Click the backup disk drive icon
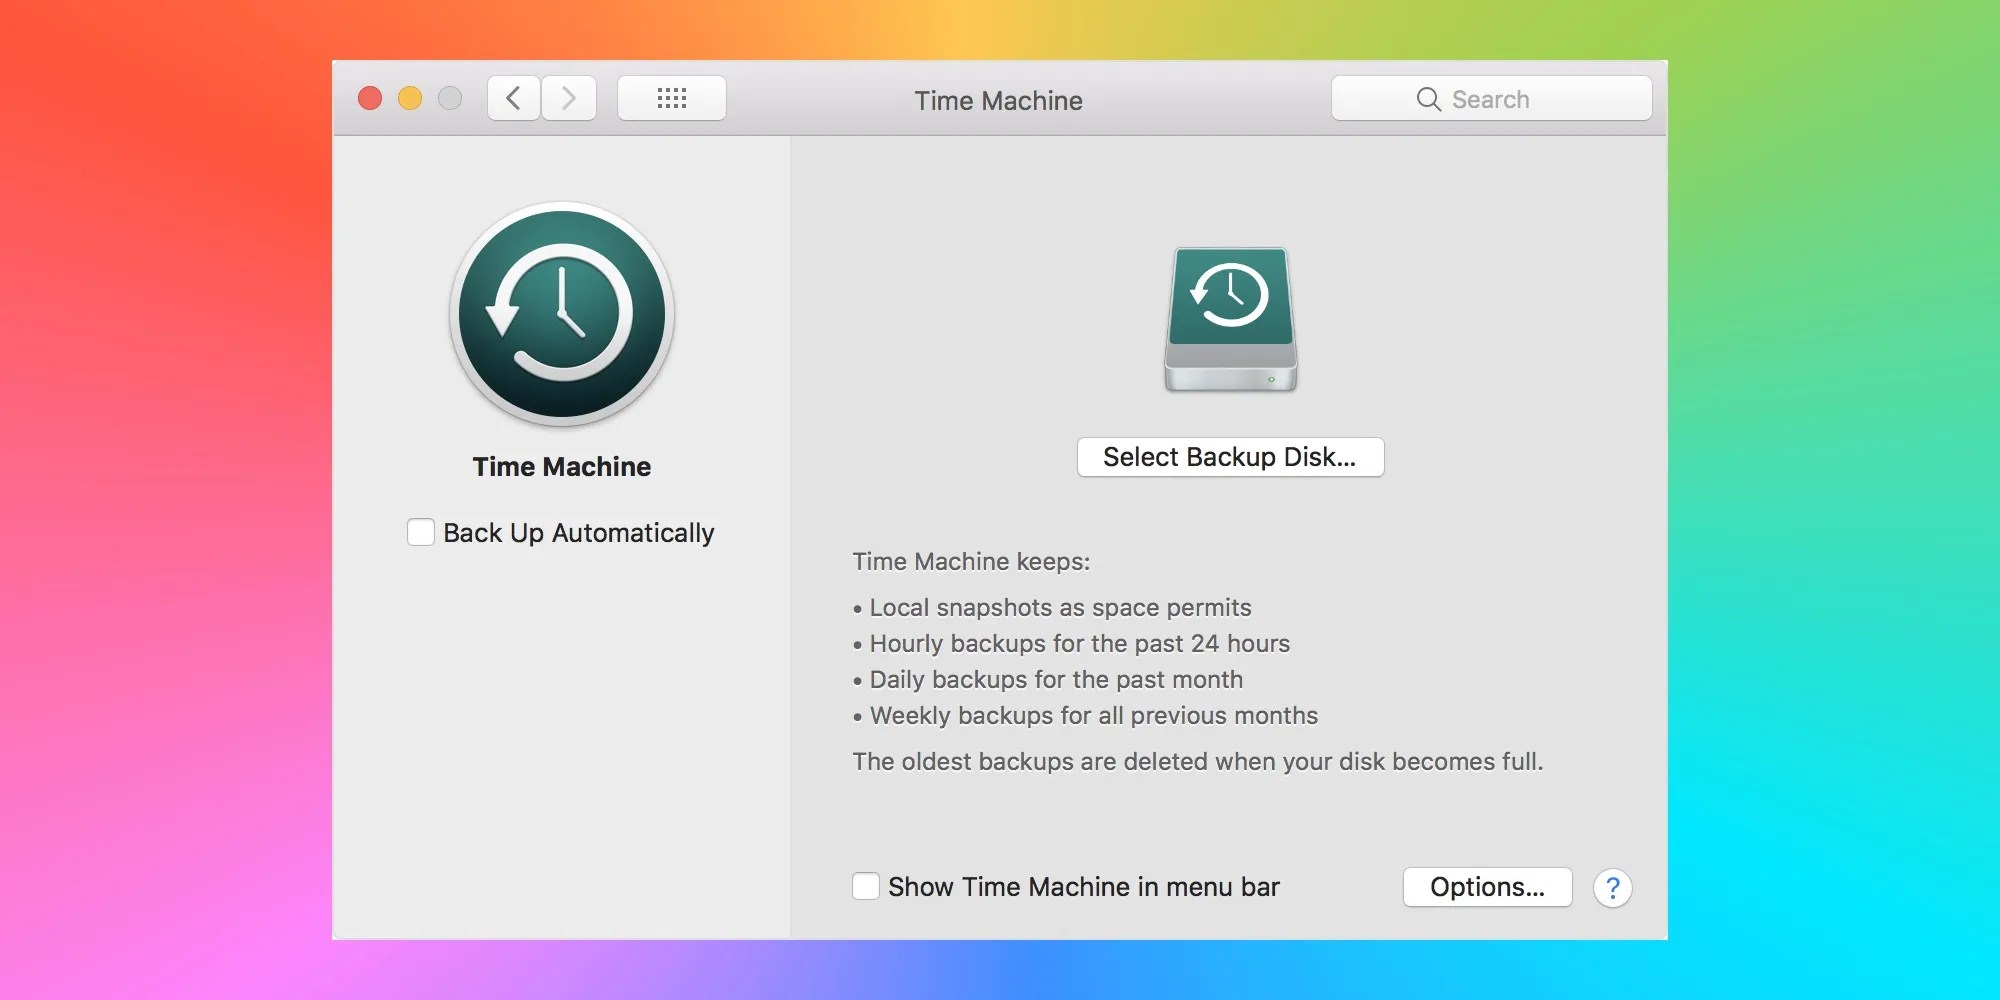The height and width of the screenshot is (1000, 2000). click(x=1230, y=320)
